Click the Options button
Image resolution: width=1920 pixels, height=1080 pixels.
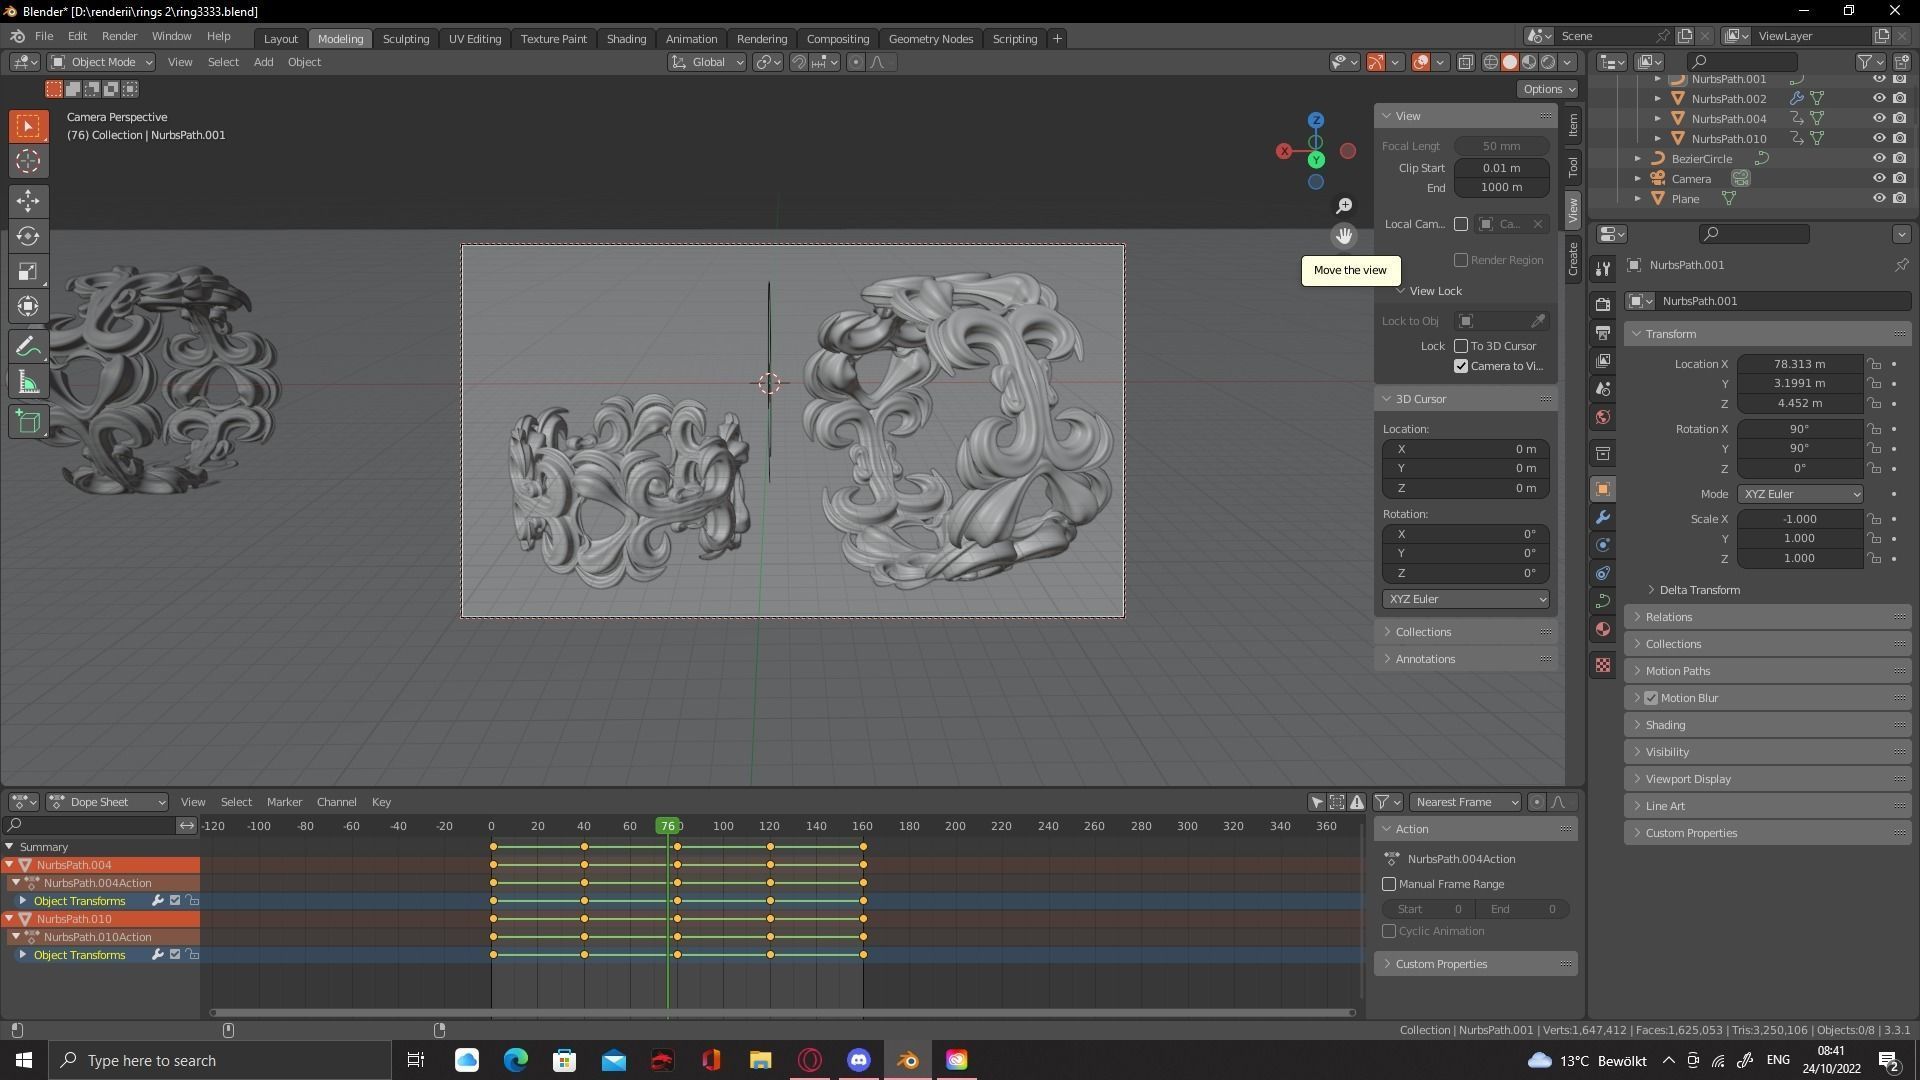tap(1548, 89)
